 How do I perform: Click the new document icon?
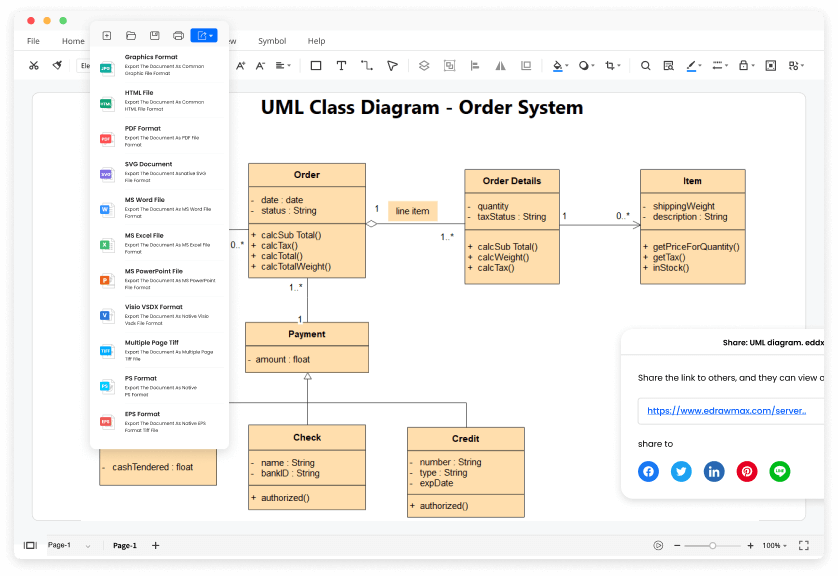[x=107, y=35]
